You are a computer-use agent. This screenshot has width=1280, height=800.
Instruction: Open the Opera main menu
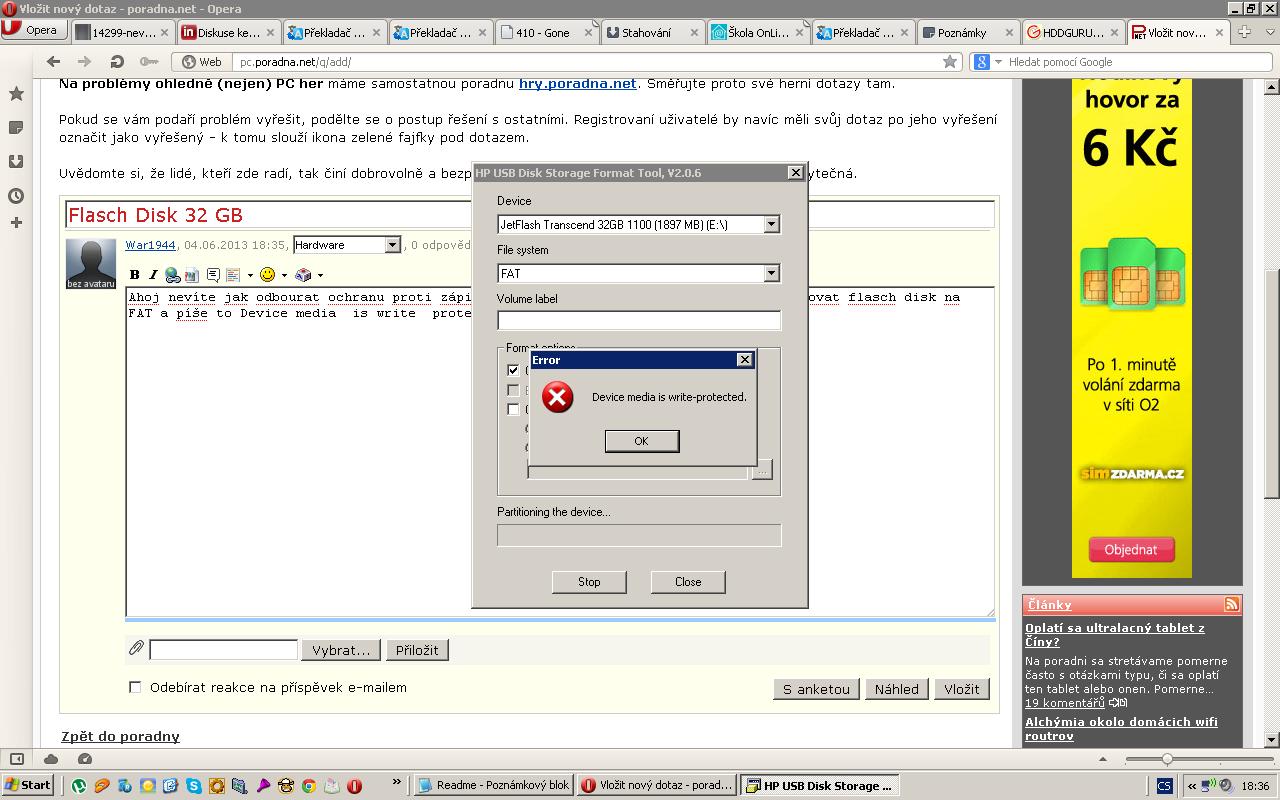pyautogui.click(x=32, y=30)
